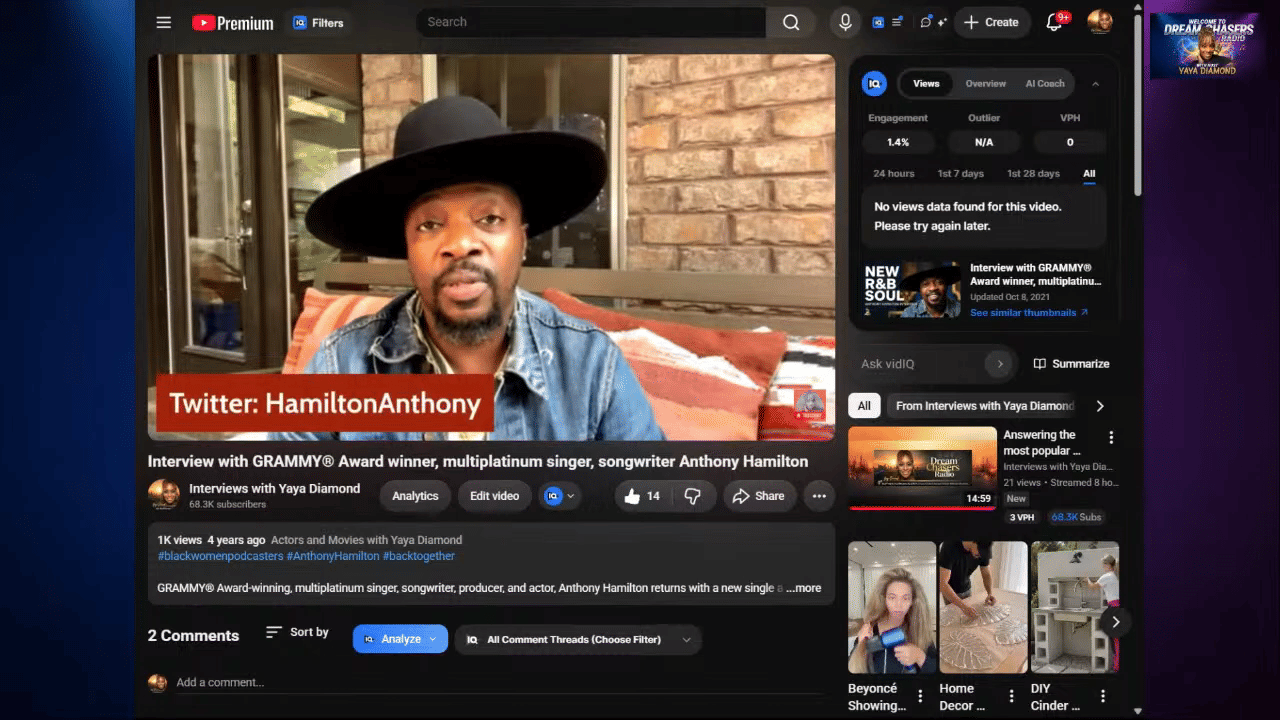Show more filter chips with the right arrow
Screen dimensions: 1280x720
(x=1100, y=406)
